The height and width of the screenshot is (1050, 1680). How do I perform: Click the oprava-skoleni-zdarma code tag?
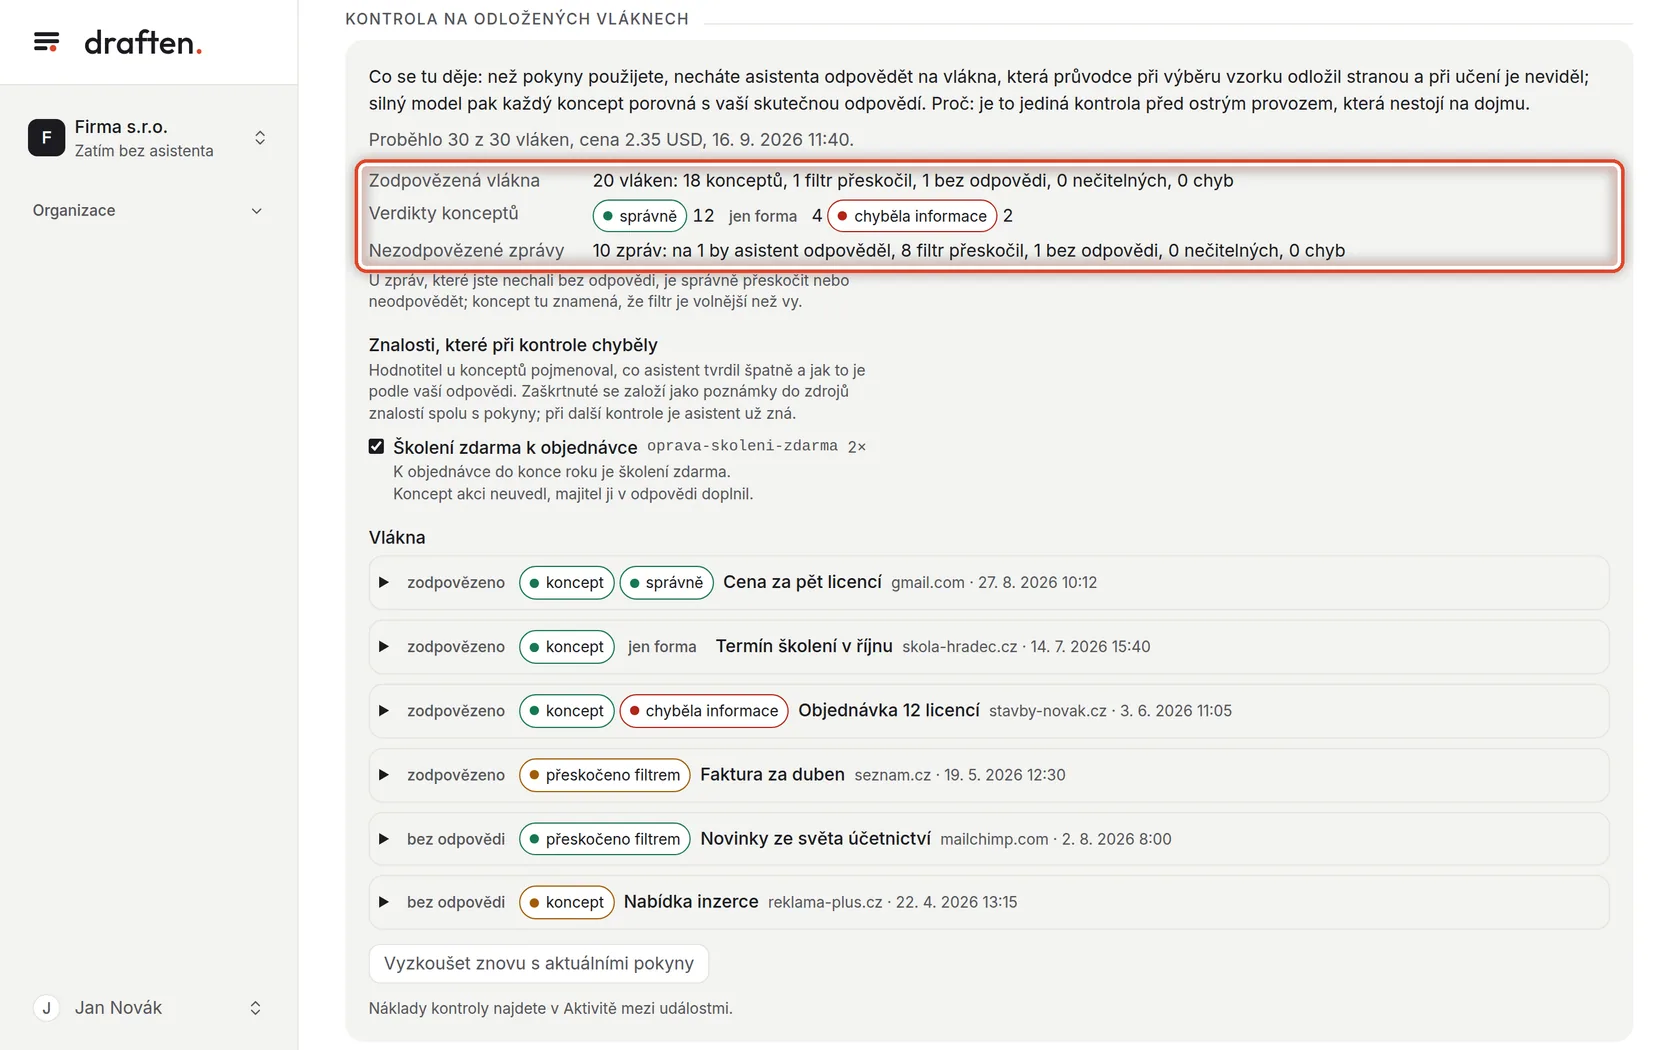742,446
